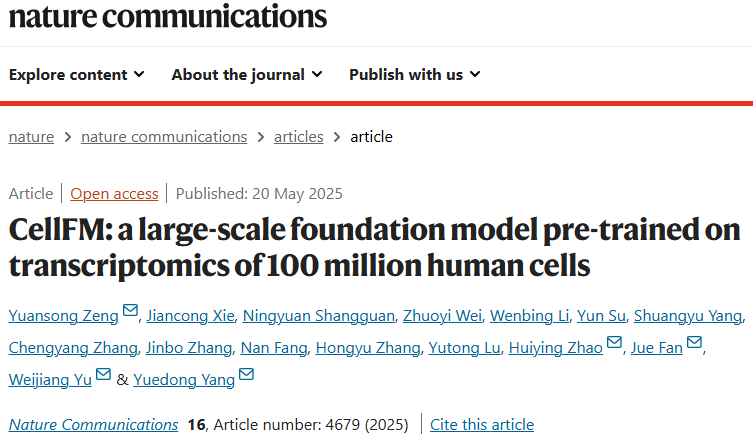753x447 pixels.
Task: Open the italic Nature Communications journal link
Action: tap(93, 424)
